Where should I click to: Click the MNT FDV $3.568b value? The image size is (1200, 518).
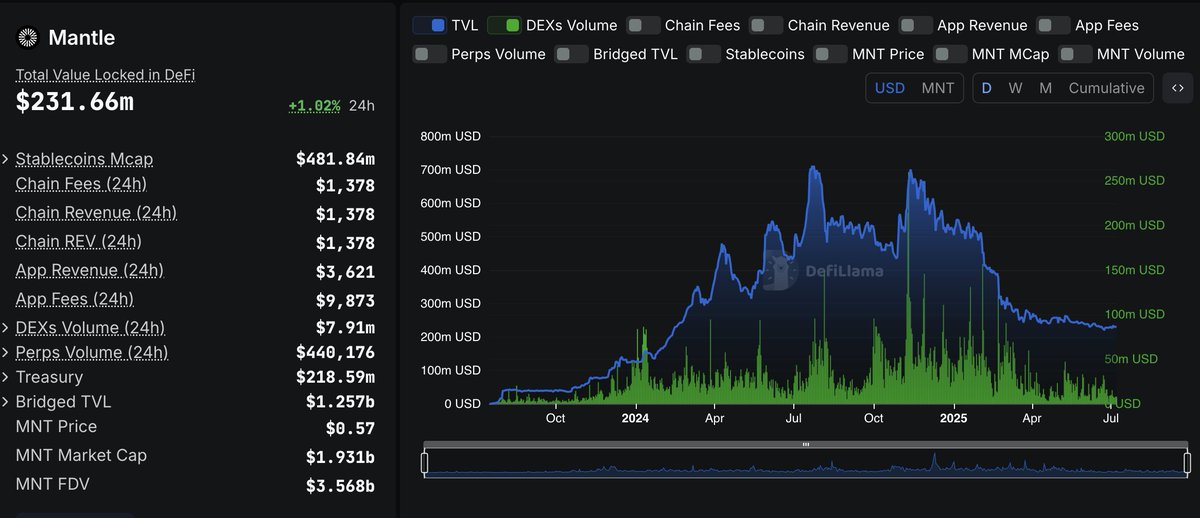341,486
